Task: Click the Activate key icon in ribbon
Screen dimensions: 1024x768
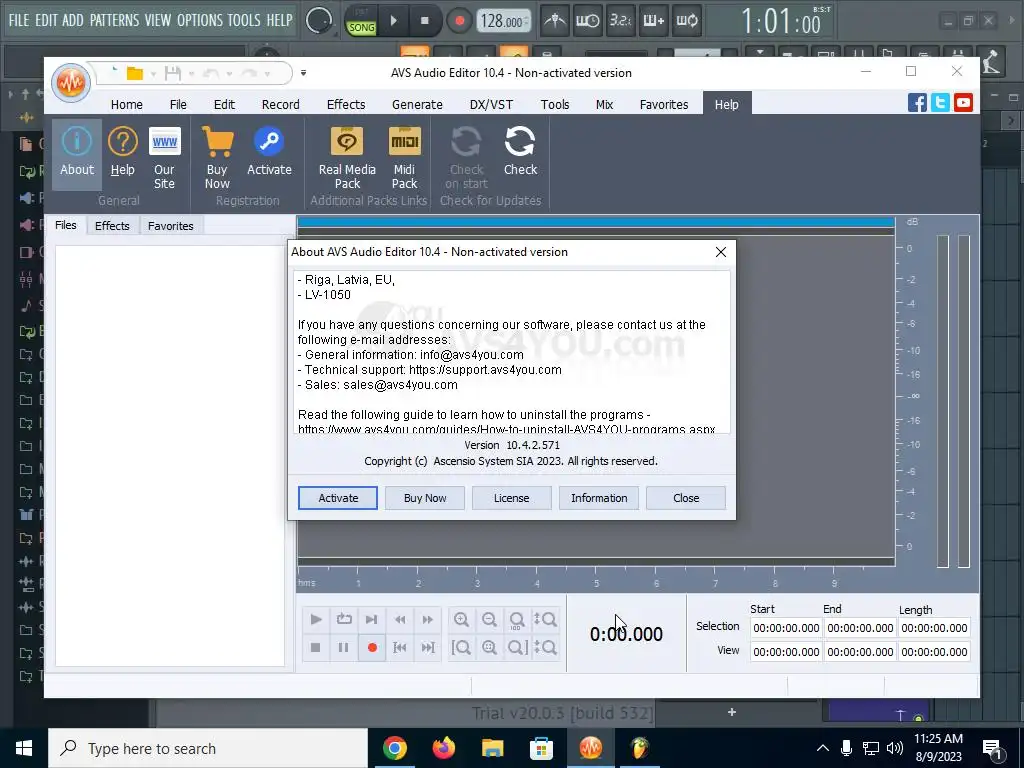Action: [x=269, y=153]
